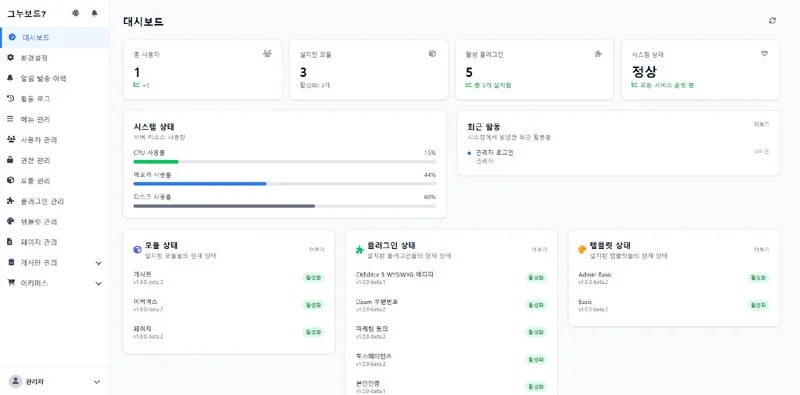Click the cube icon in 설치된 모듈 card
800x395 pixels.
point(432,54)
